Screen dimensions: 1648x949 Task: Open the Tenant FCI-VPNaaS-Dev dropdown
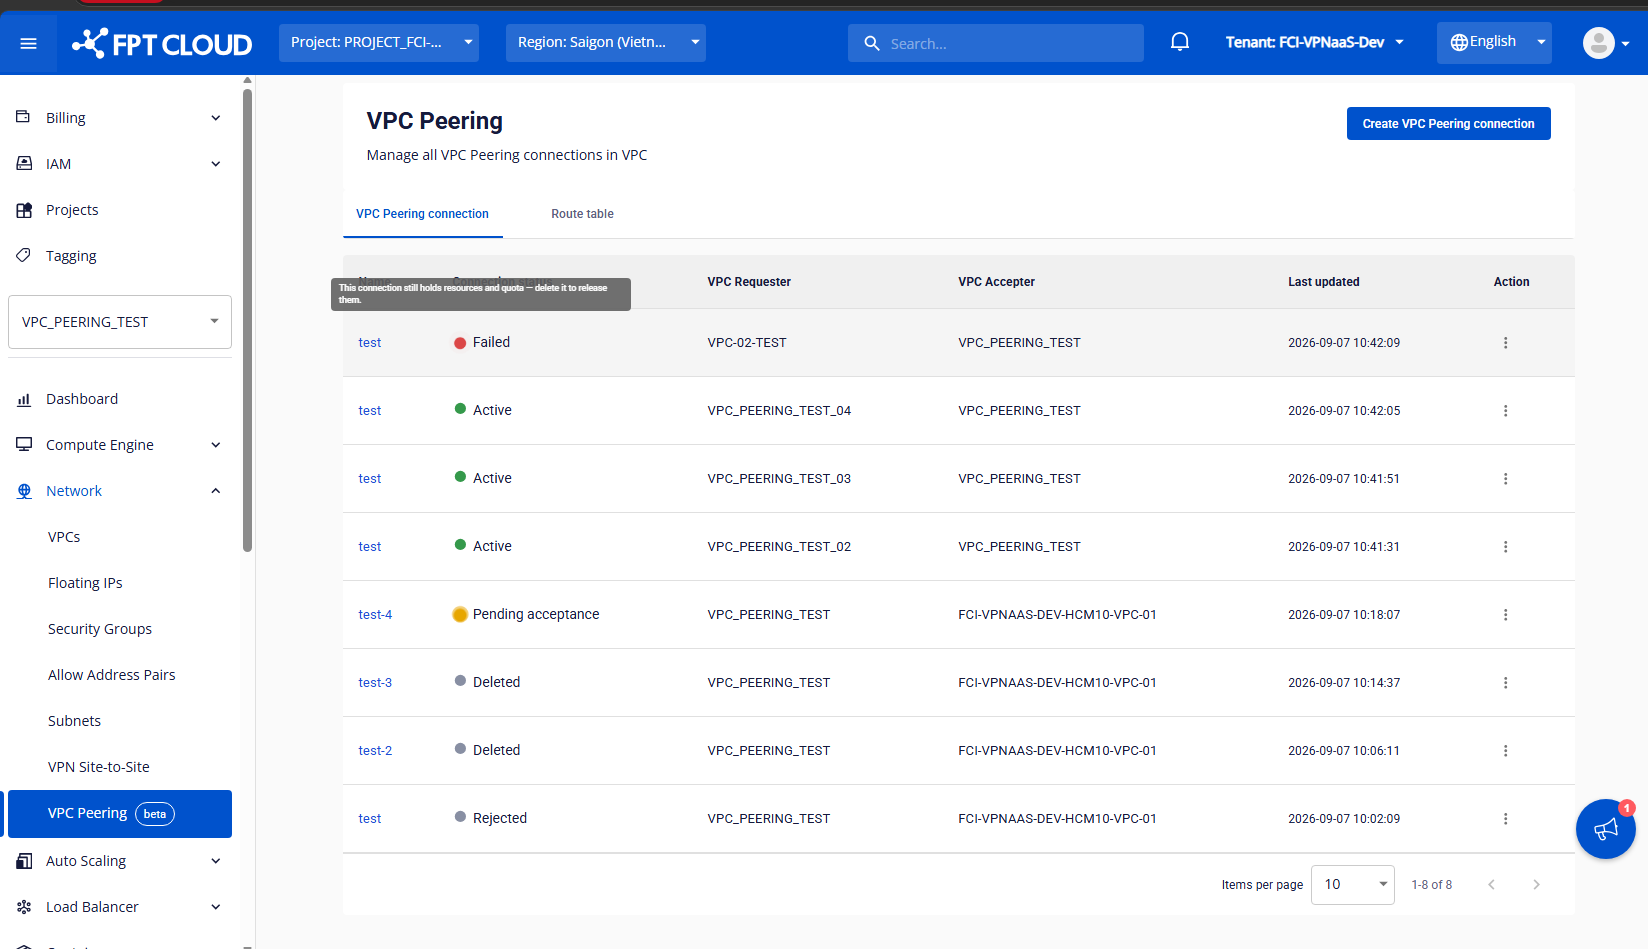coord(1315,42)
